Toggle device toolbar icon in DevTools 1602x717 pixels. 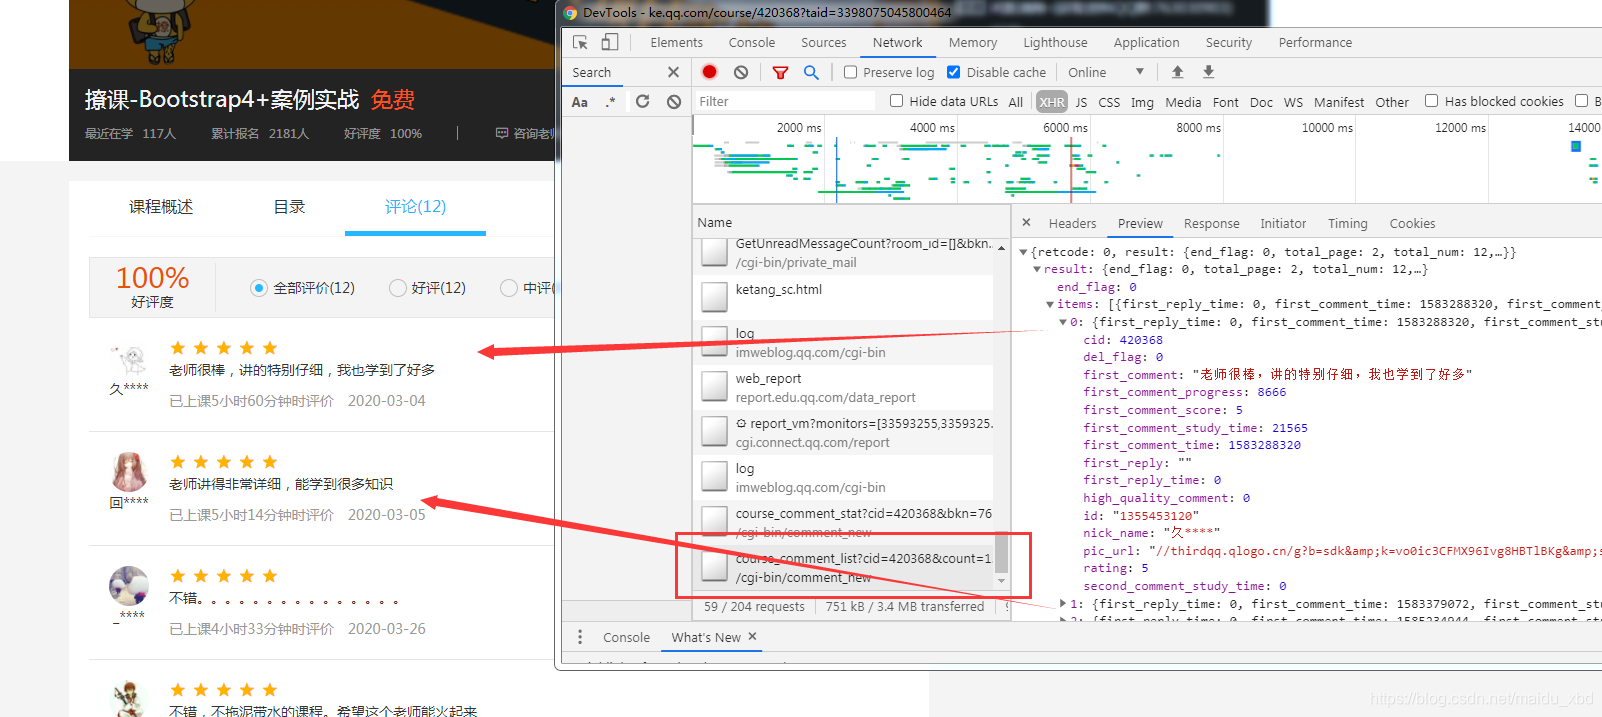coord(610,42)
